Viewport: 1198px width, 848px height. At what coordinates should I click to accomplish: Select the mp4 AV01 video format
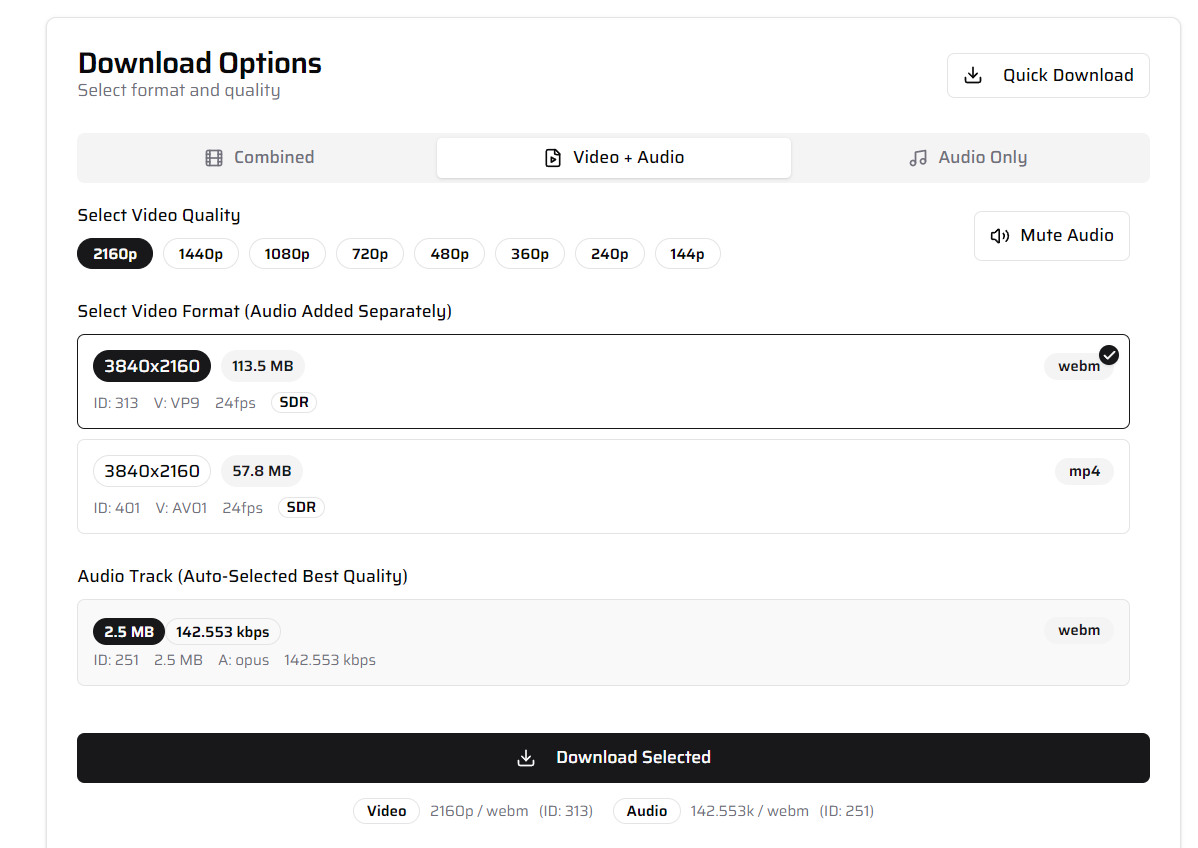point(604,486)
